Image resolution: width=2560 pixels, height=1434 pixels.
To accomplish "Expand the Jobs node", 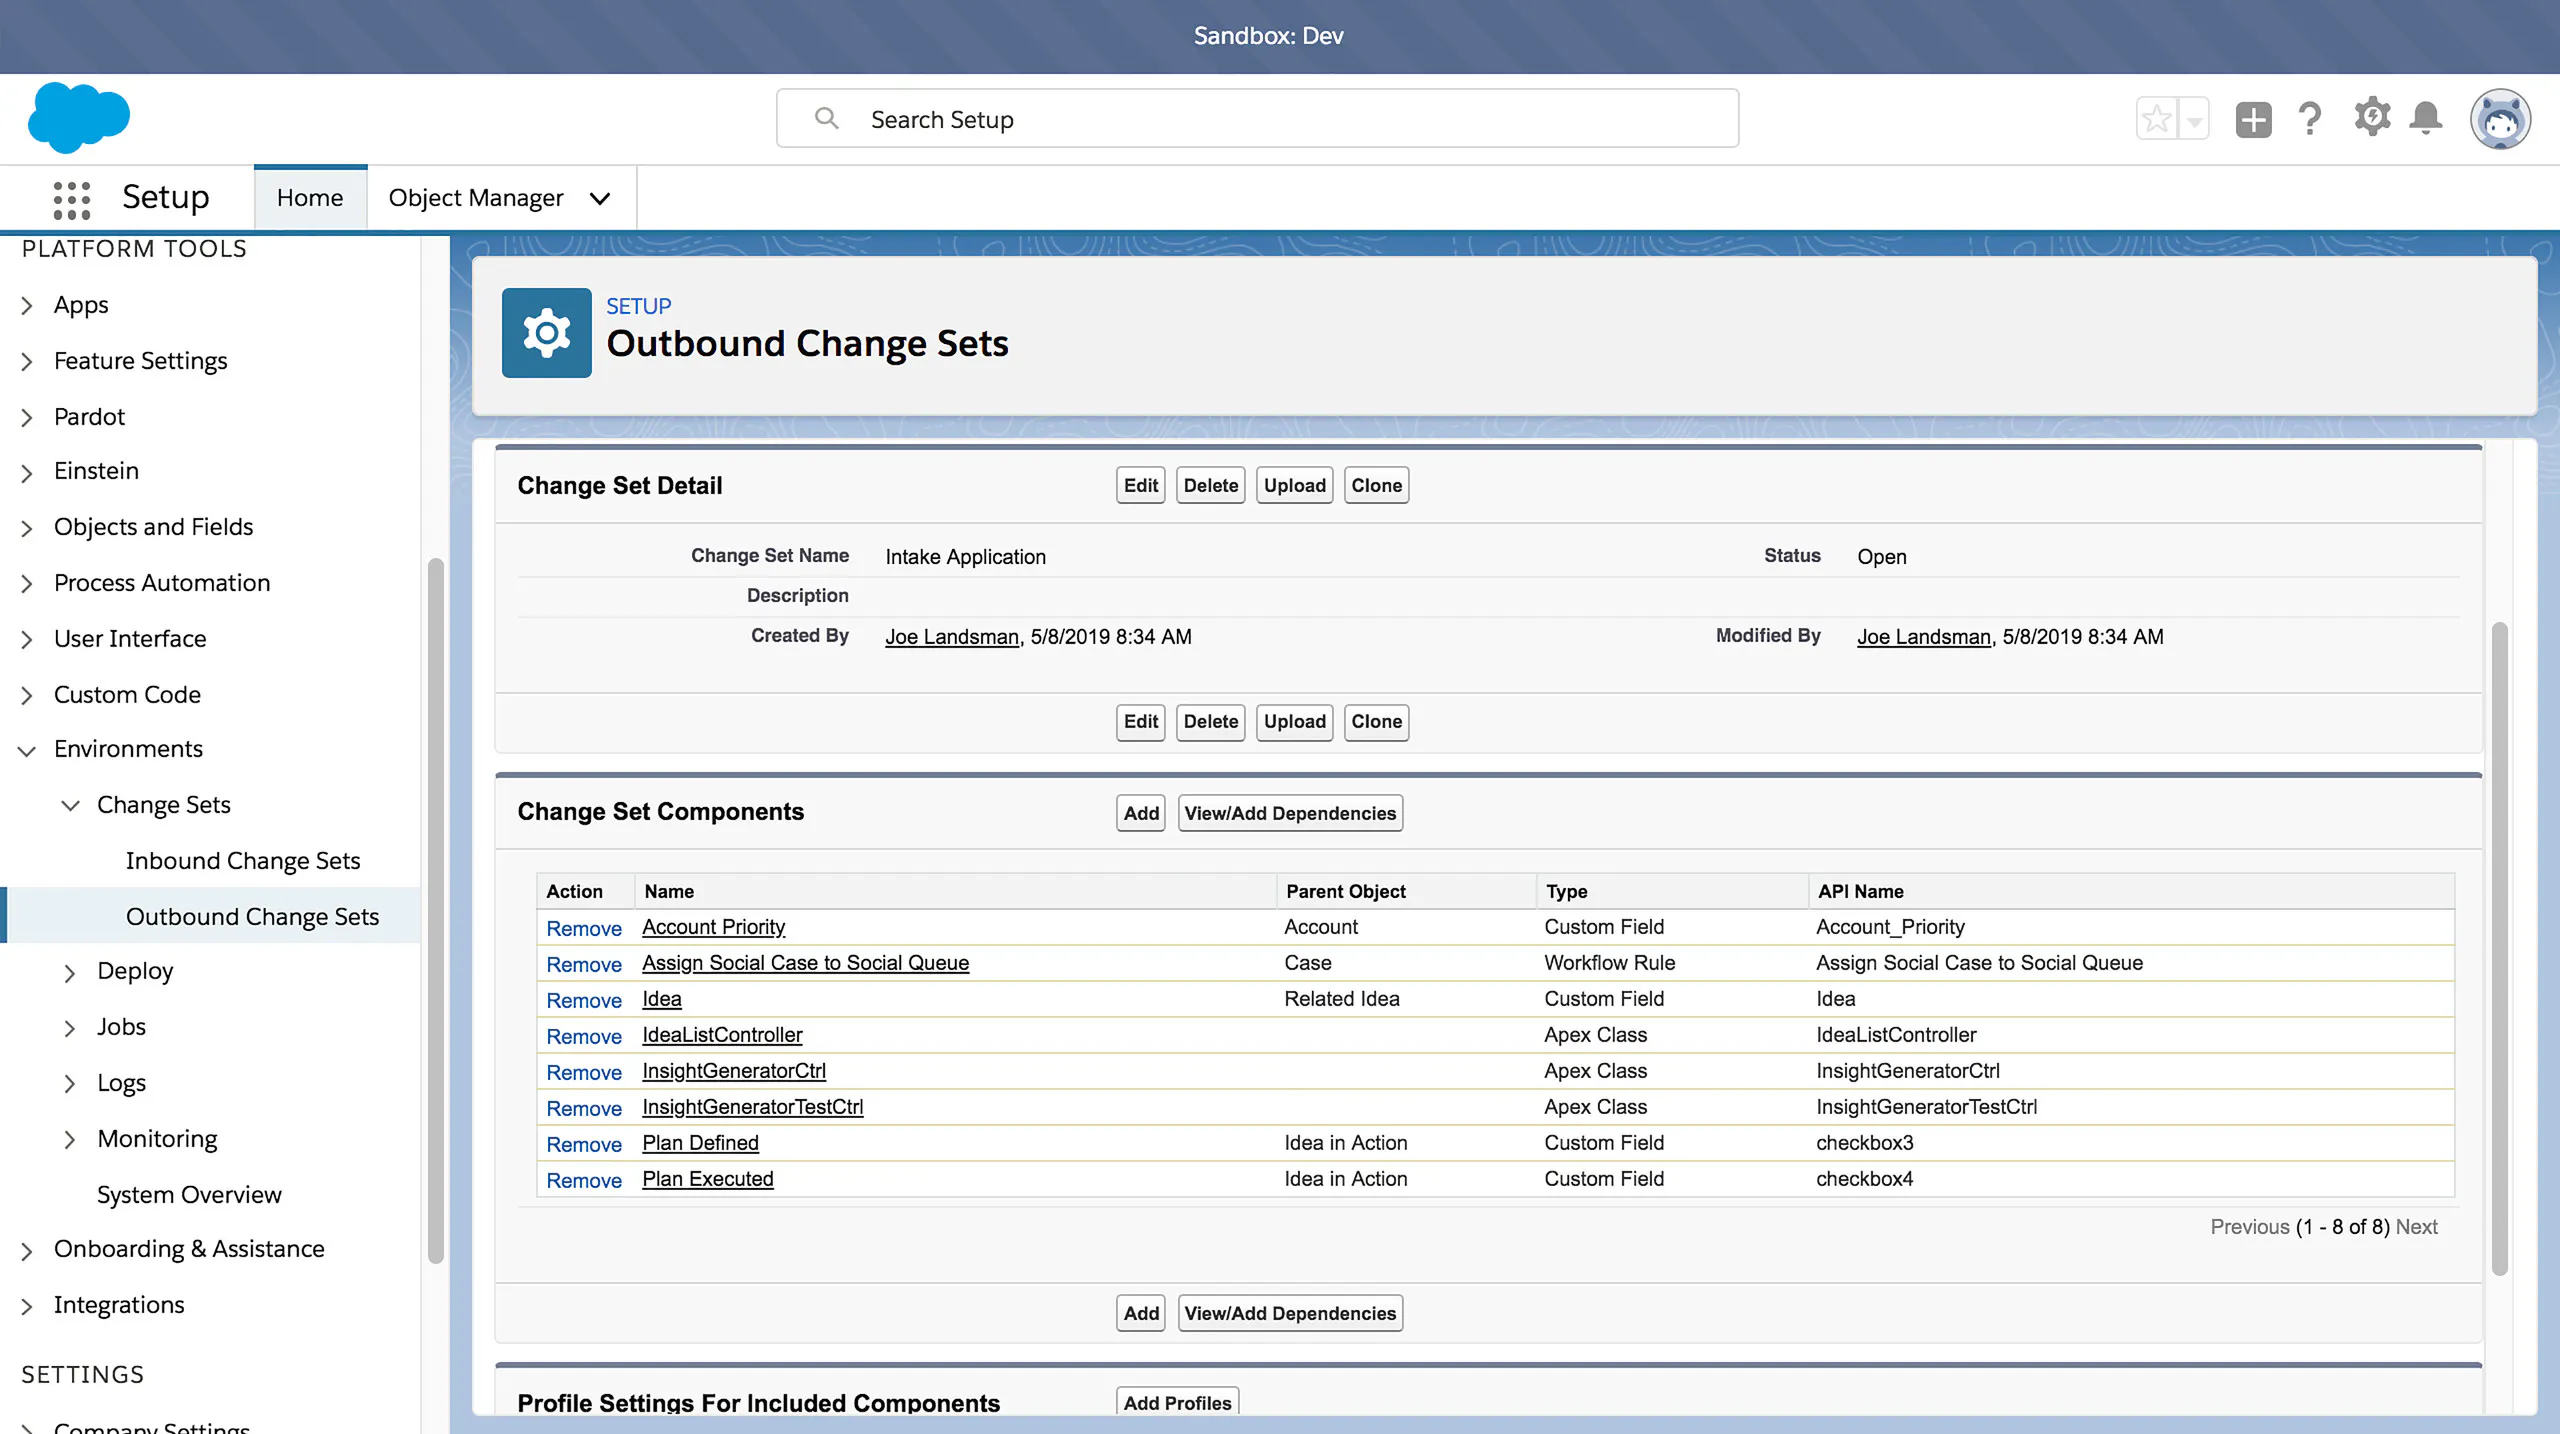I will click(69, 1028).
